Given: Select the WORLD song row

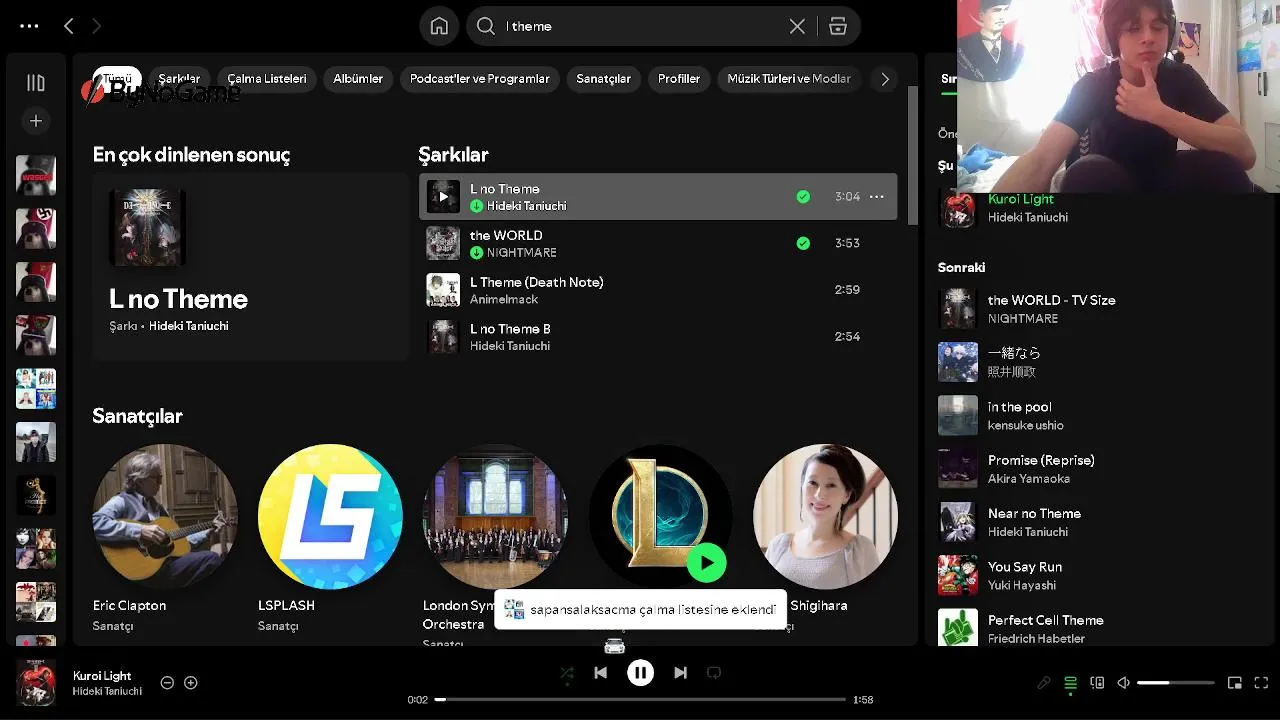Looking at the screenshot, I should (658, 243).
